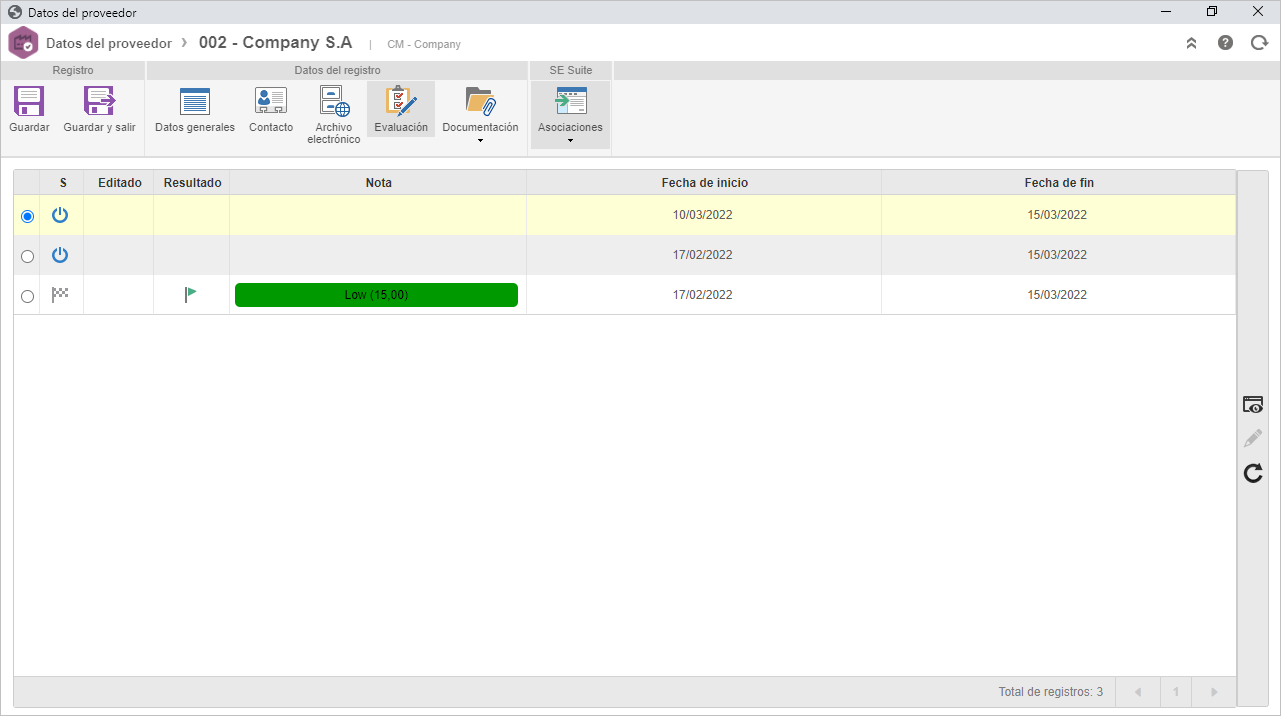This screenshot has height=716, width=1281.
Task: Click the checkered flag status icon
Action: click(60, 294)
